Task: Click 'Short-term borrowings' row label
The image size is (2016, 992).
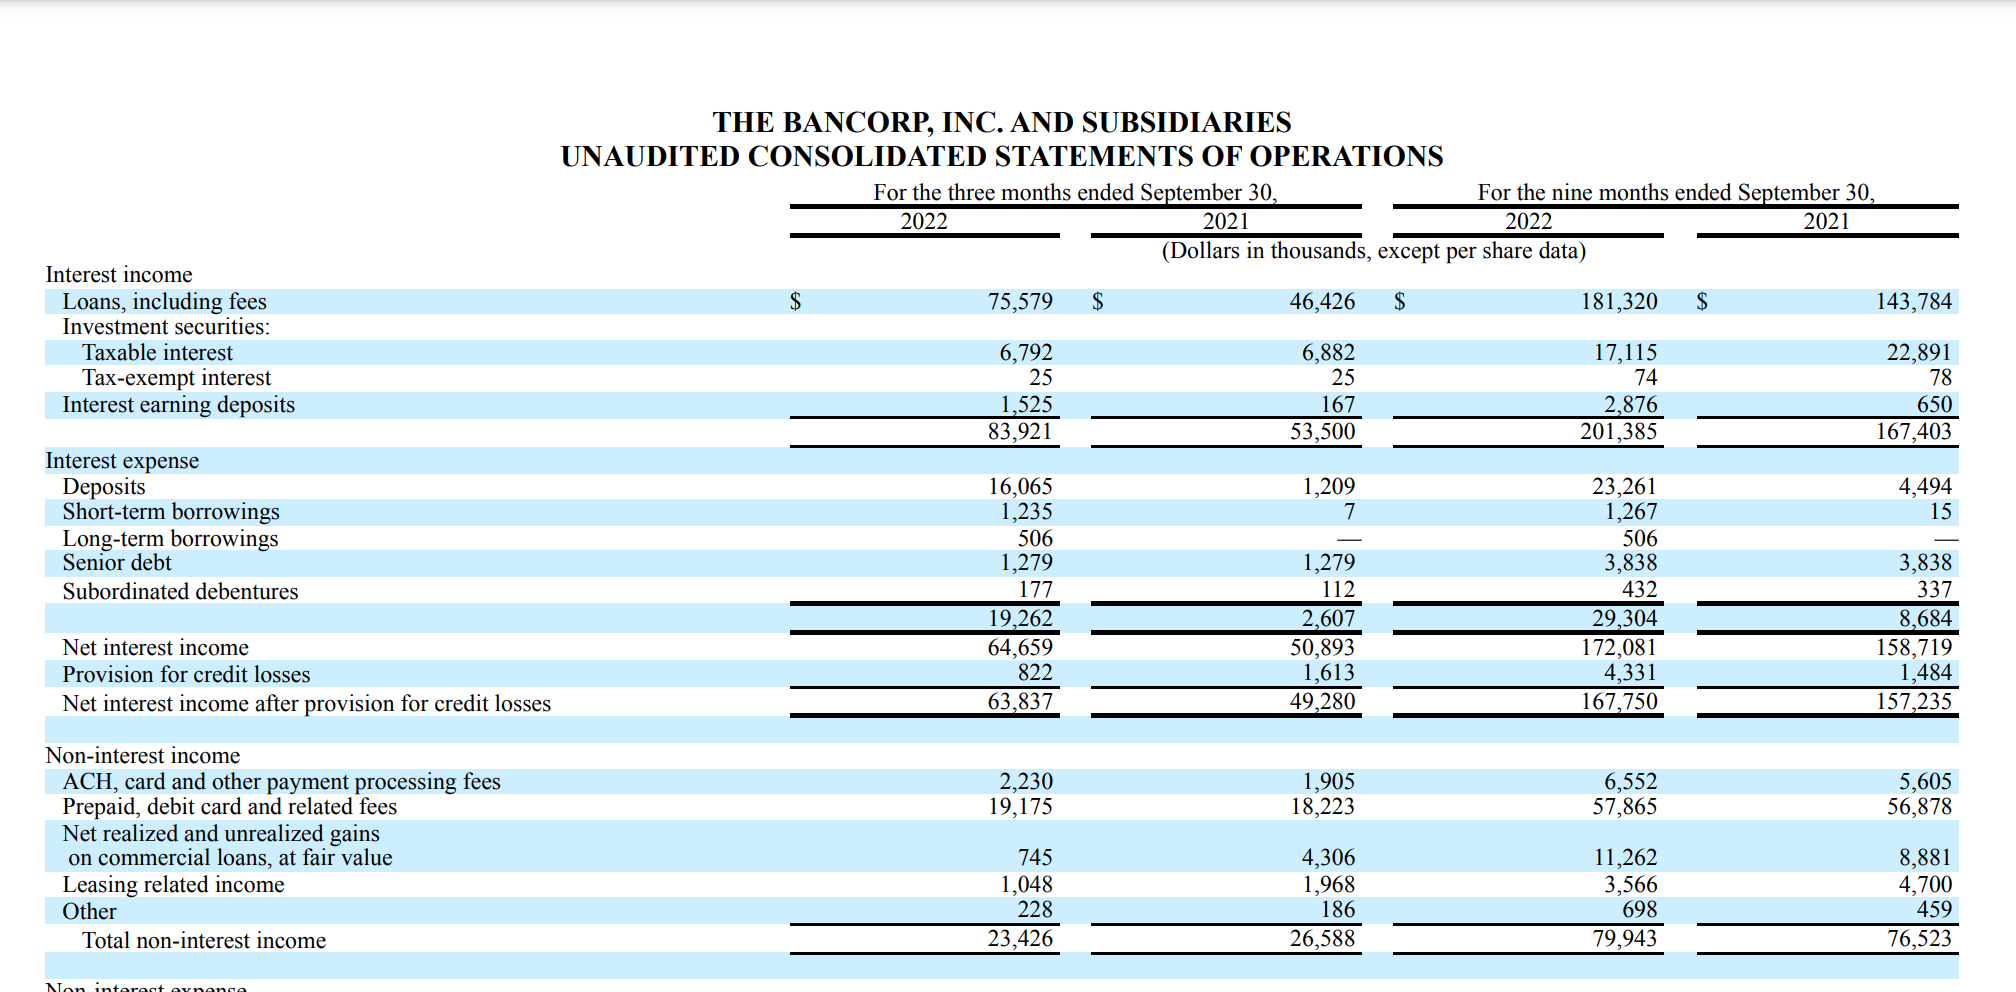Action: coord(171,511)
